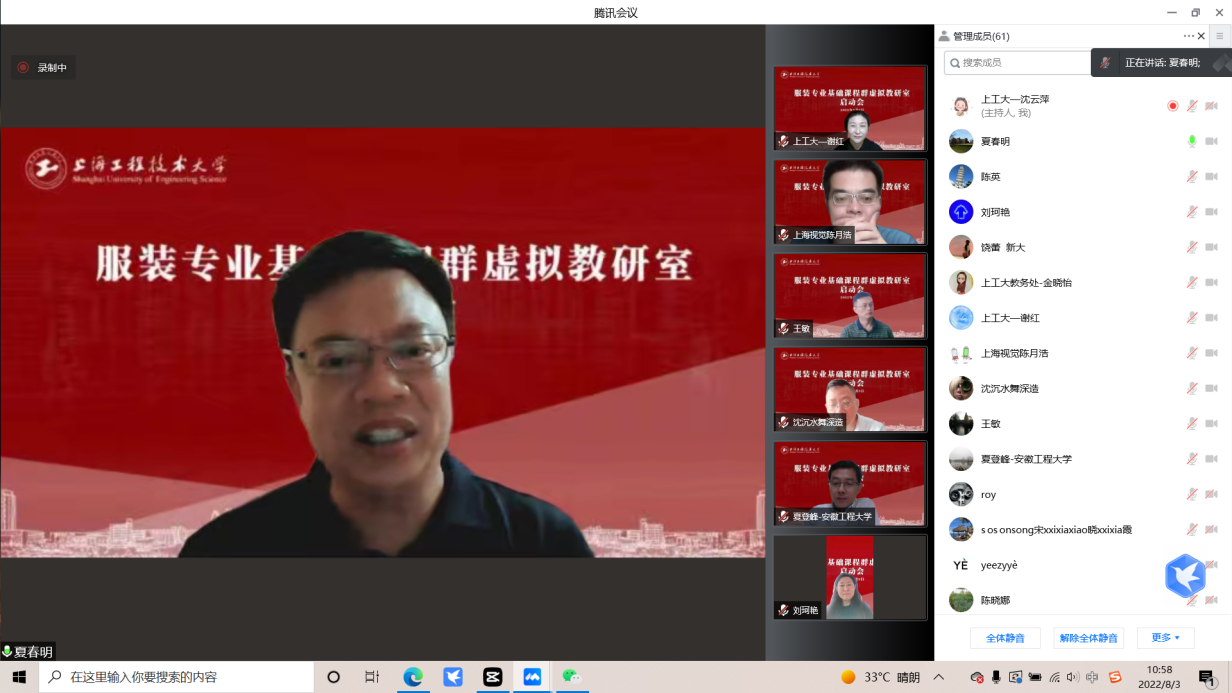Click the 录制中 recording indicator

coord(43,68)
